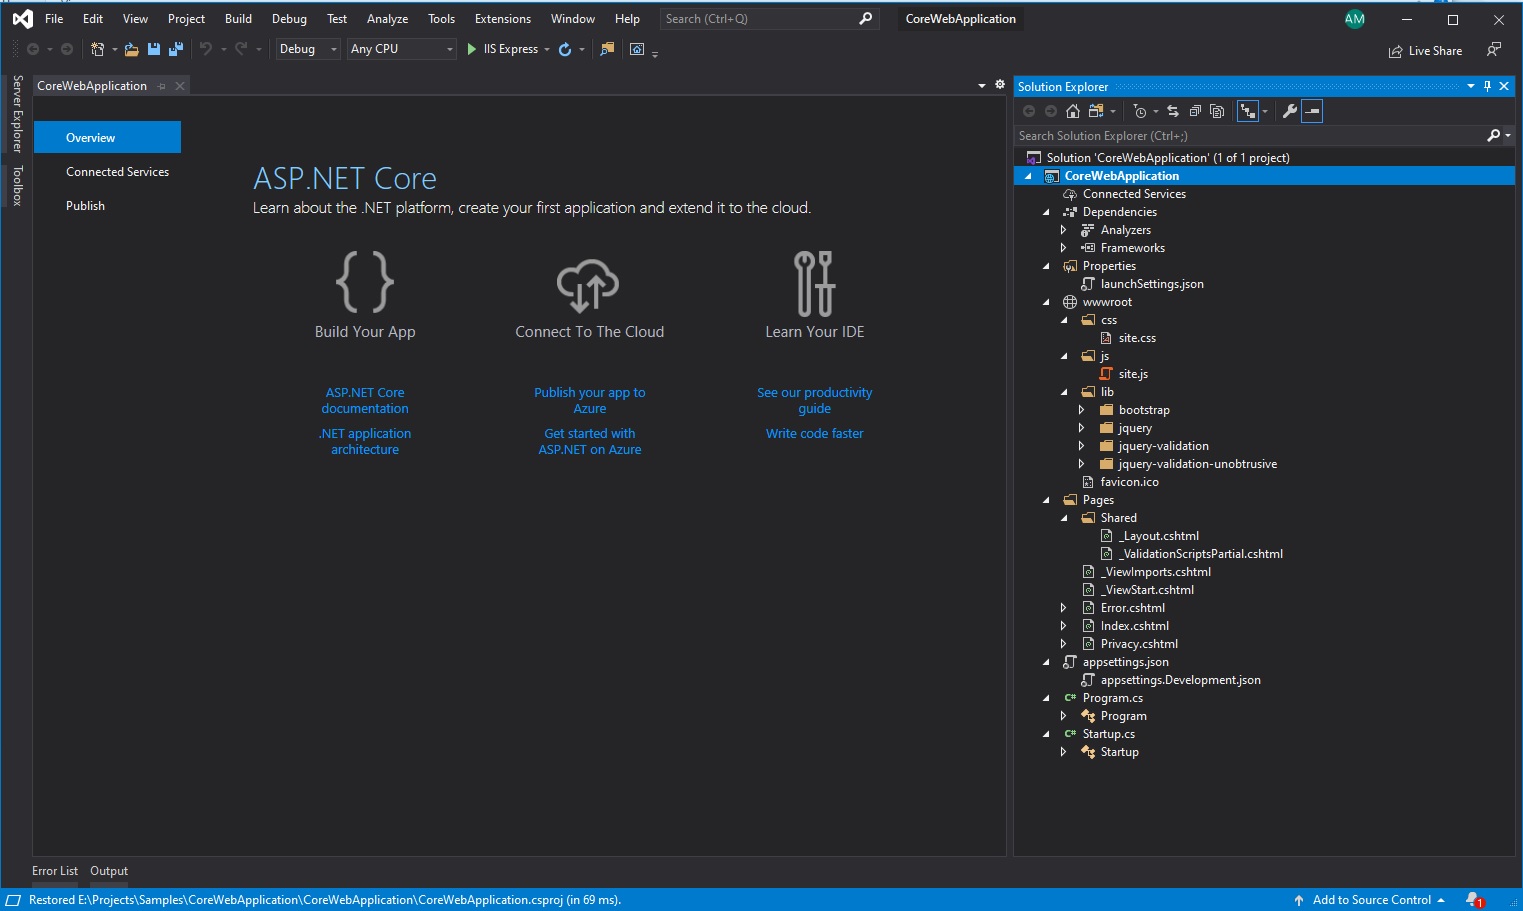The height and width of the screenshot is (911, 1523).
Task: Open .NET application architecture link
Action: (365, 442)
